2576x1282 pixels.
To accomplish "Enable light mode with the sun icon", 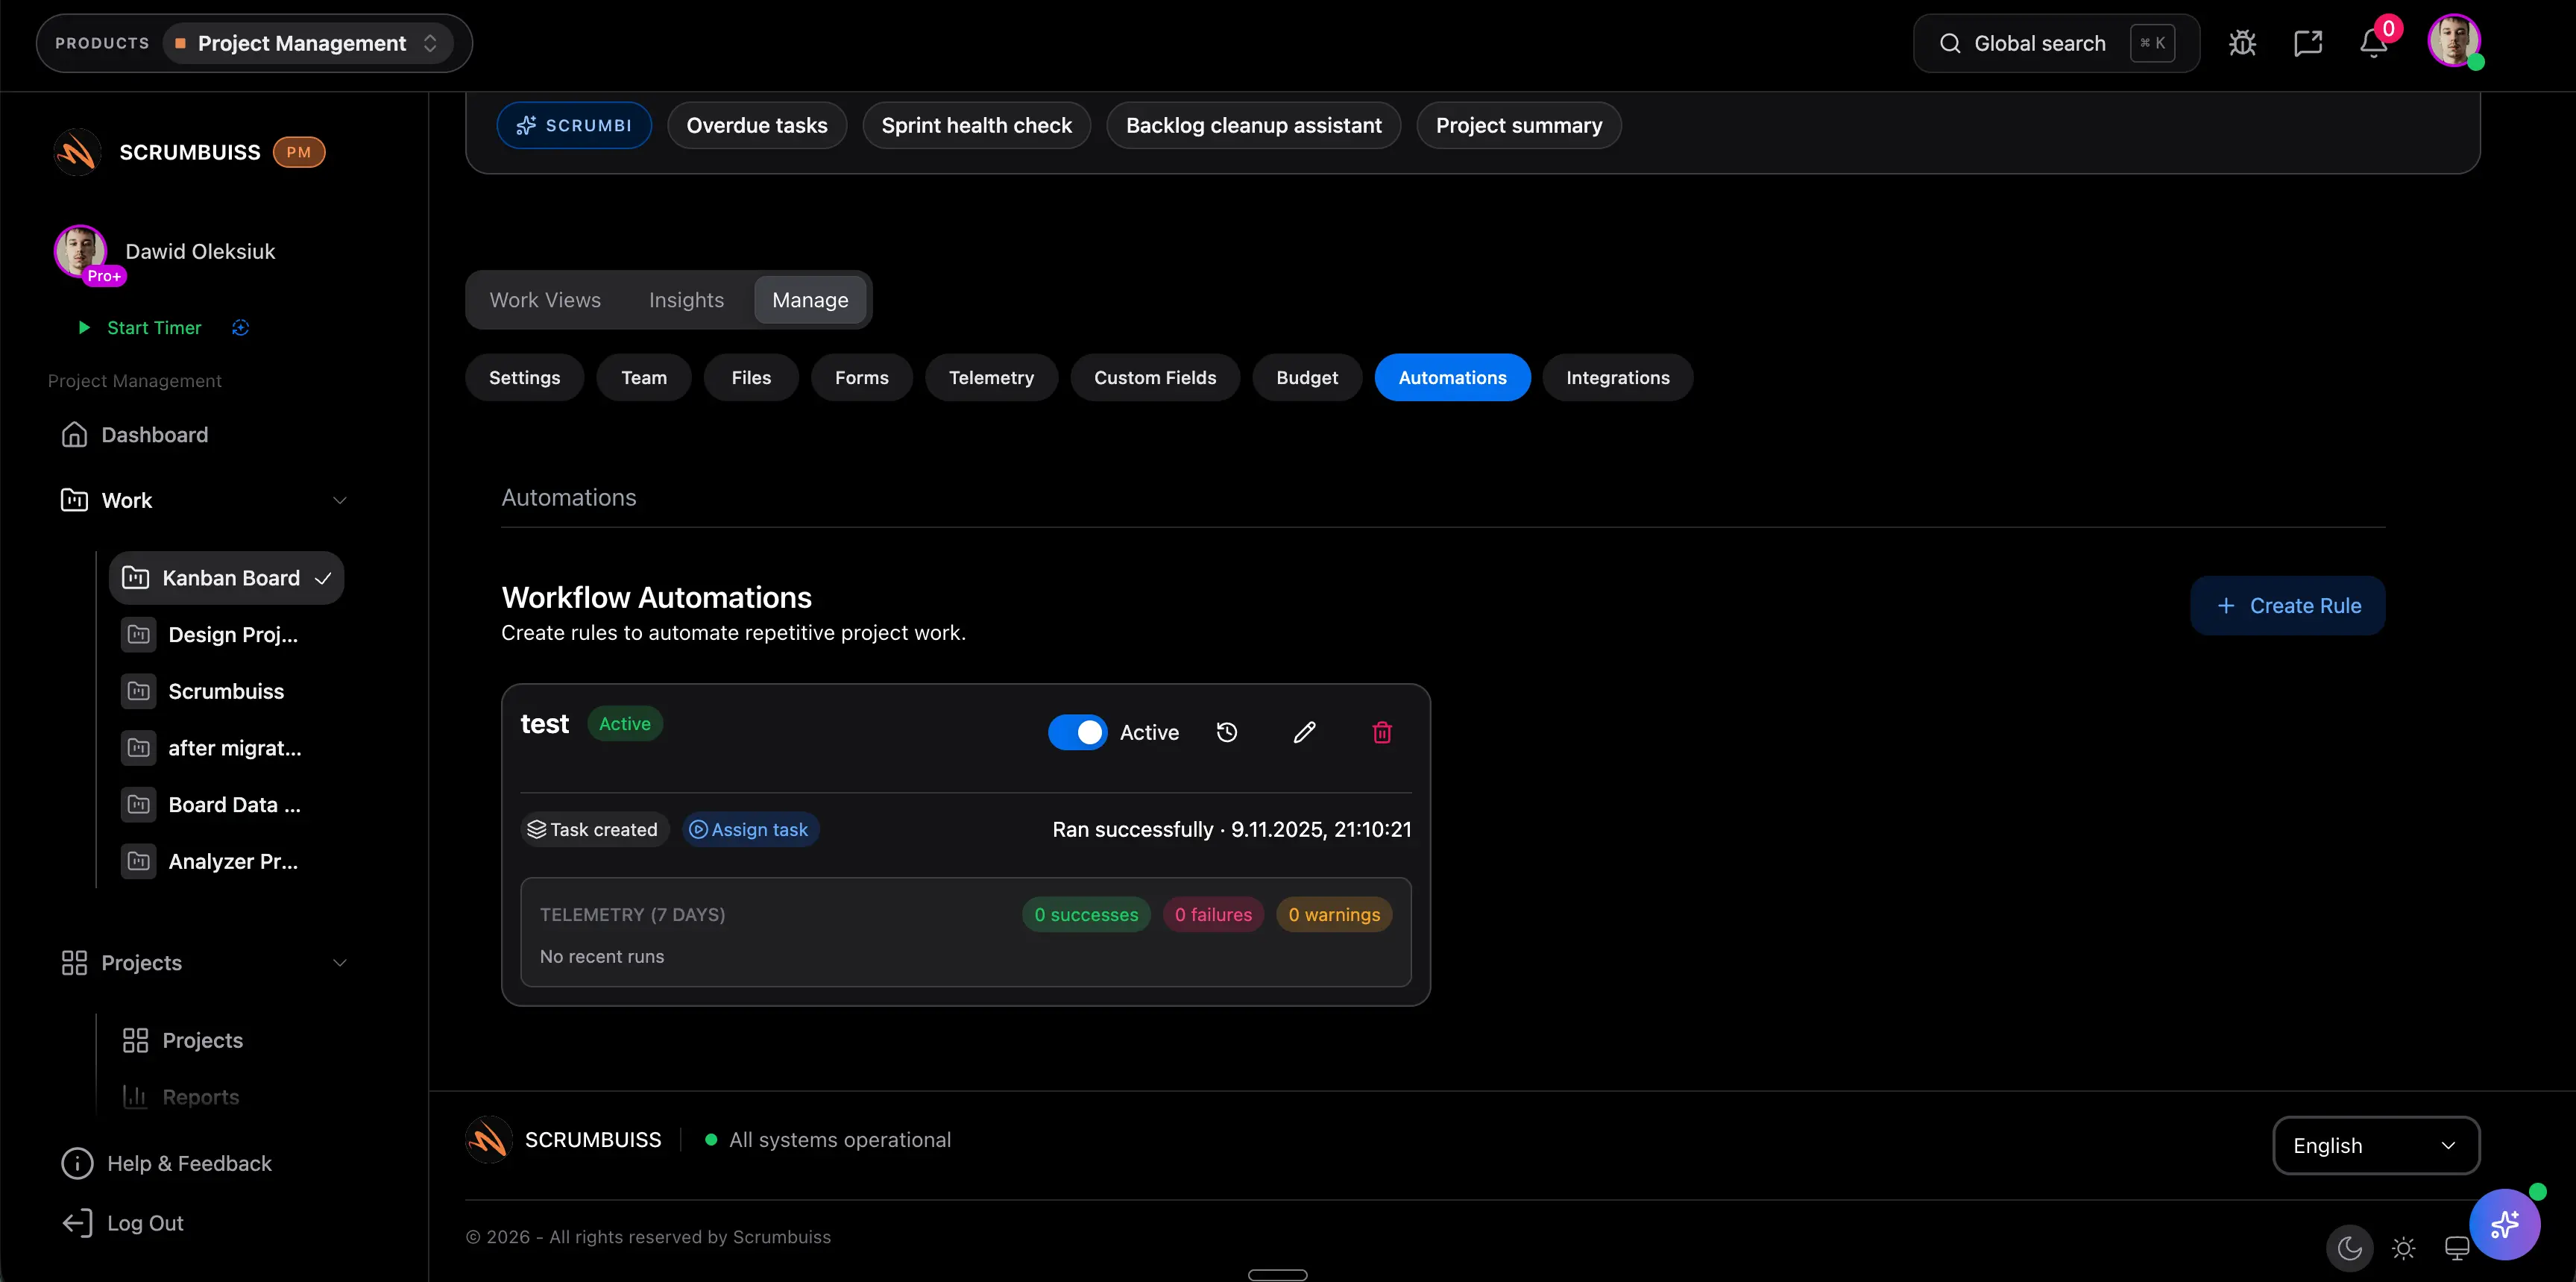I will tap(2404, 1248).
